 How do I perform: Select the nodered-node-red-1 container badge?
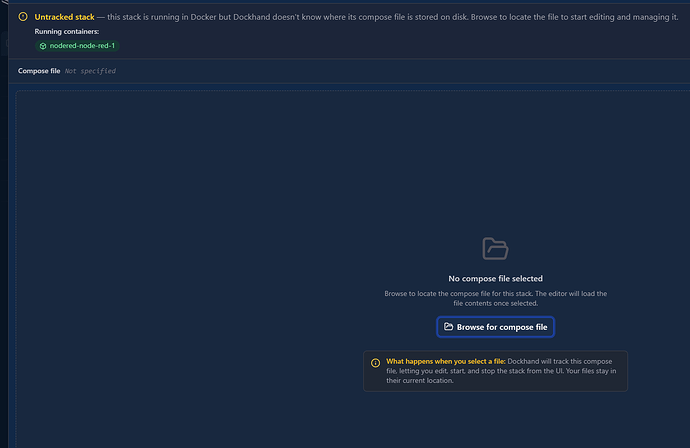[x=77, y=46]
